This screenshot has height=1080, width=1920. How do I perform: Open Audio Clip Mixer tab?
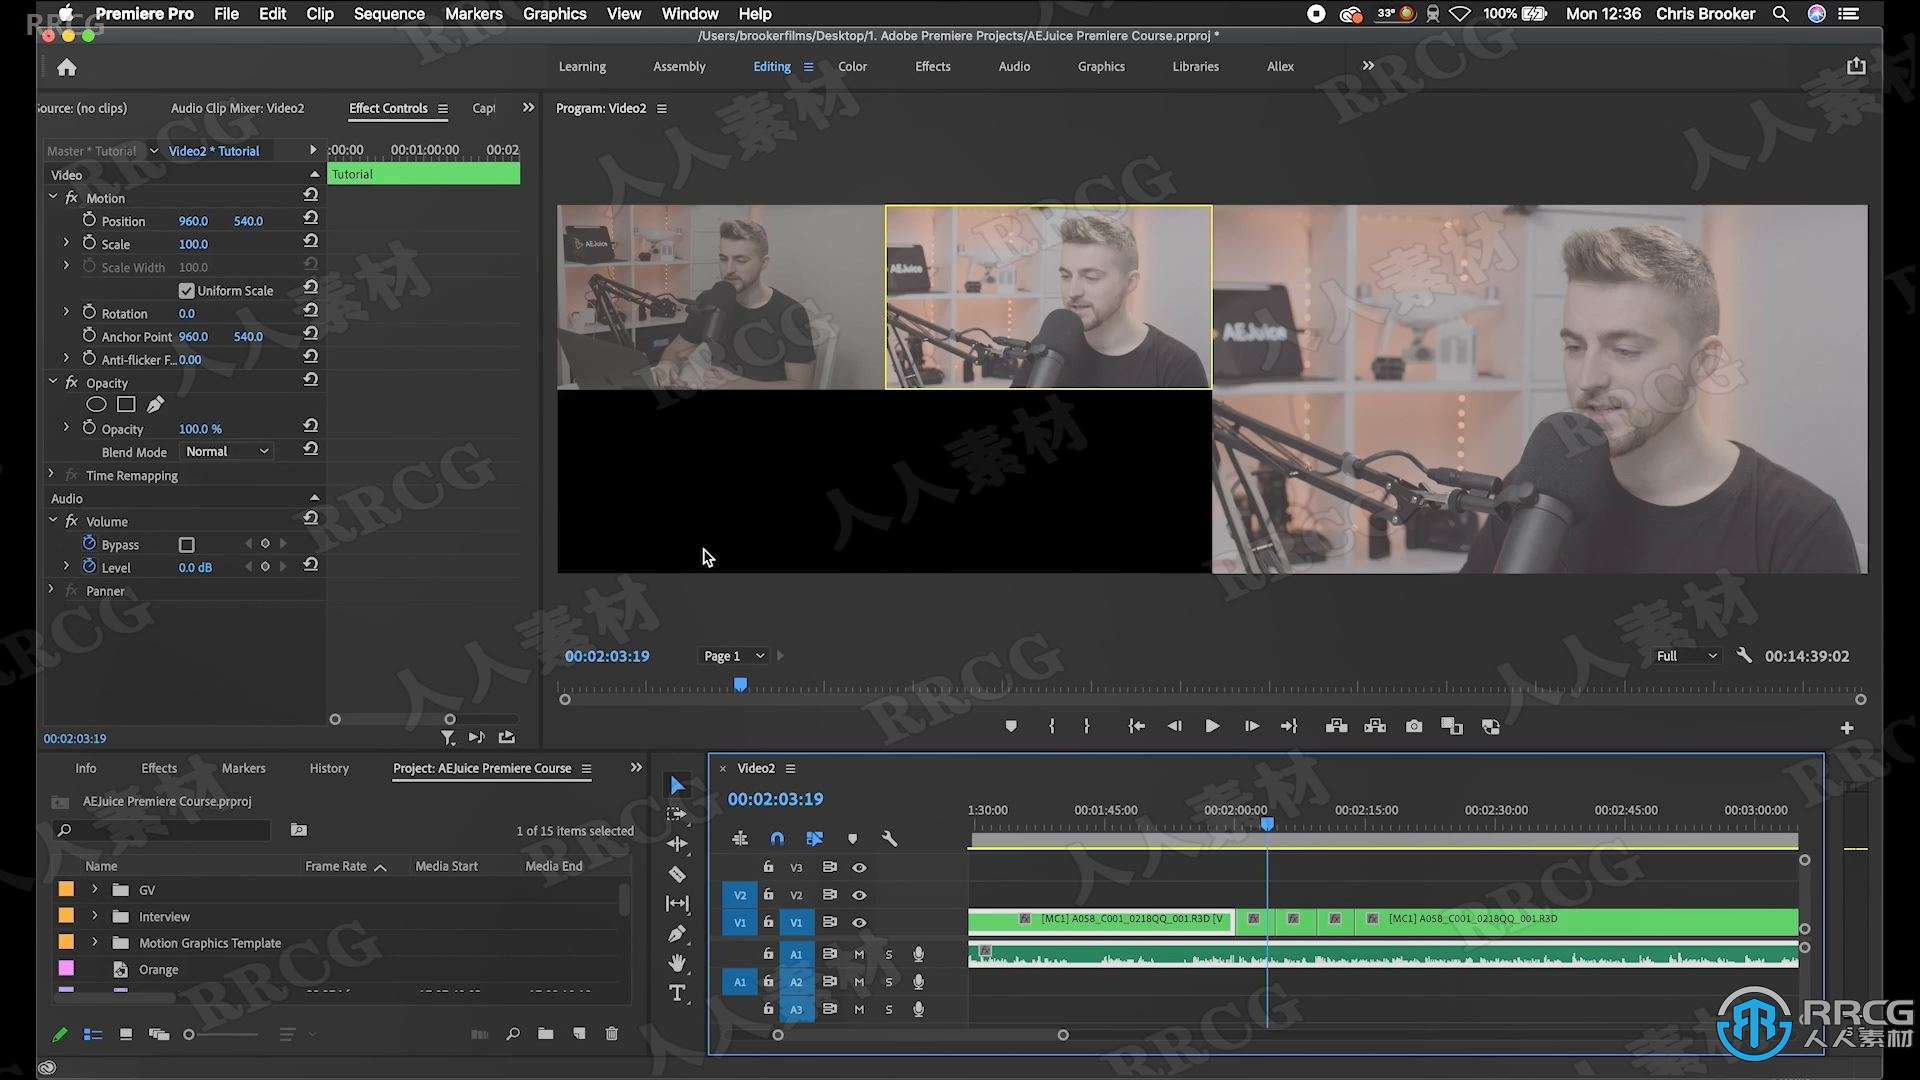coord(237,108)
